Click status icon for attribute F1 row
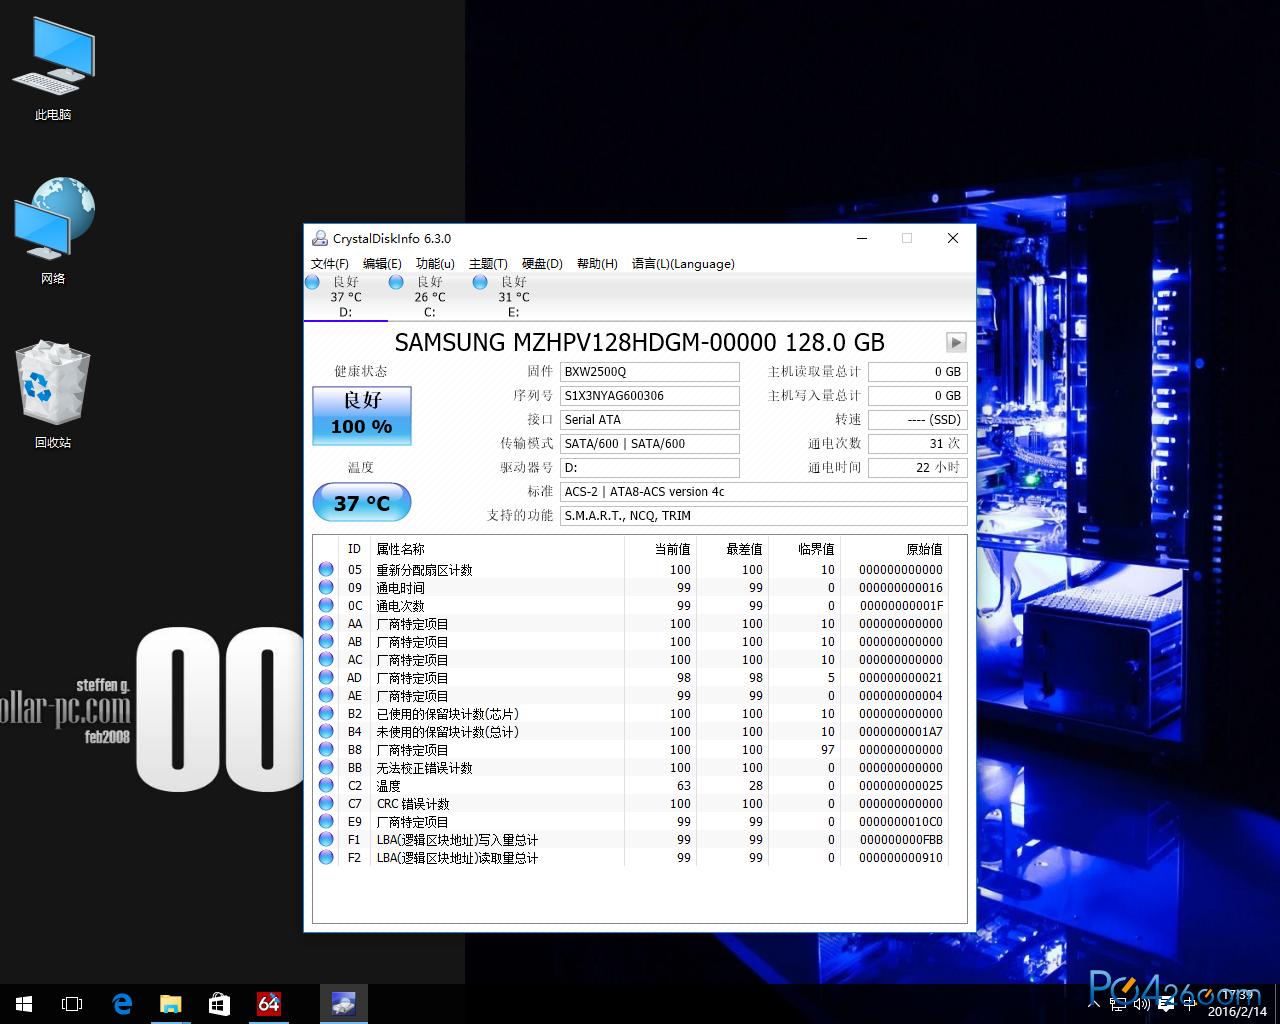This screenshot has height=1024, width=1280. [x=326, y=839]
